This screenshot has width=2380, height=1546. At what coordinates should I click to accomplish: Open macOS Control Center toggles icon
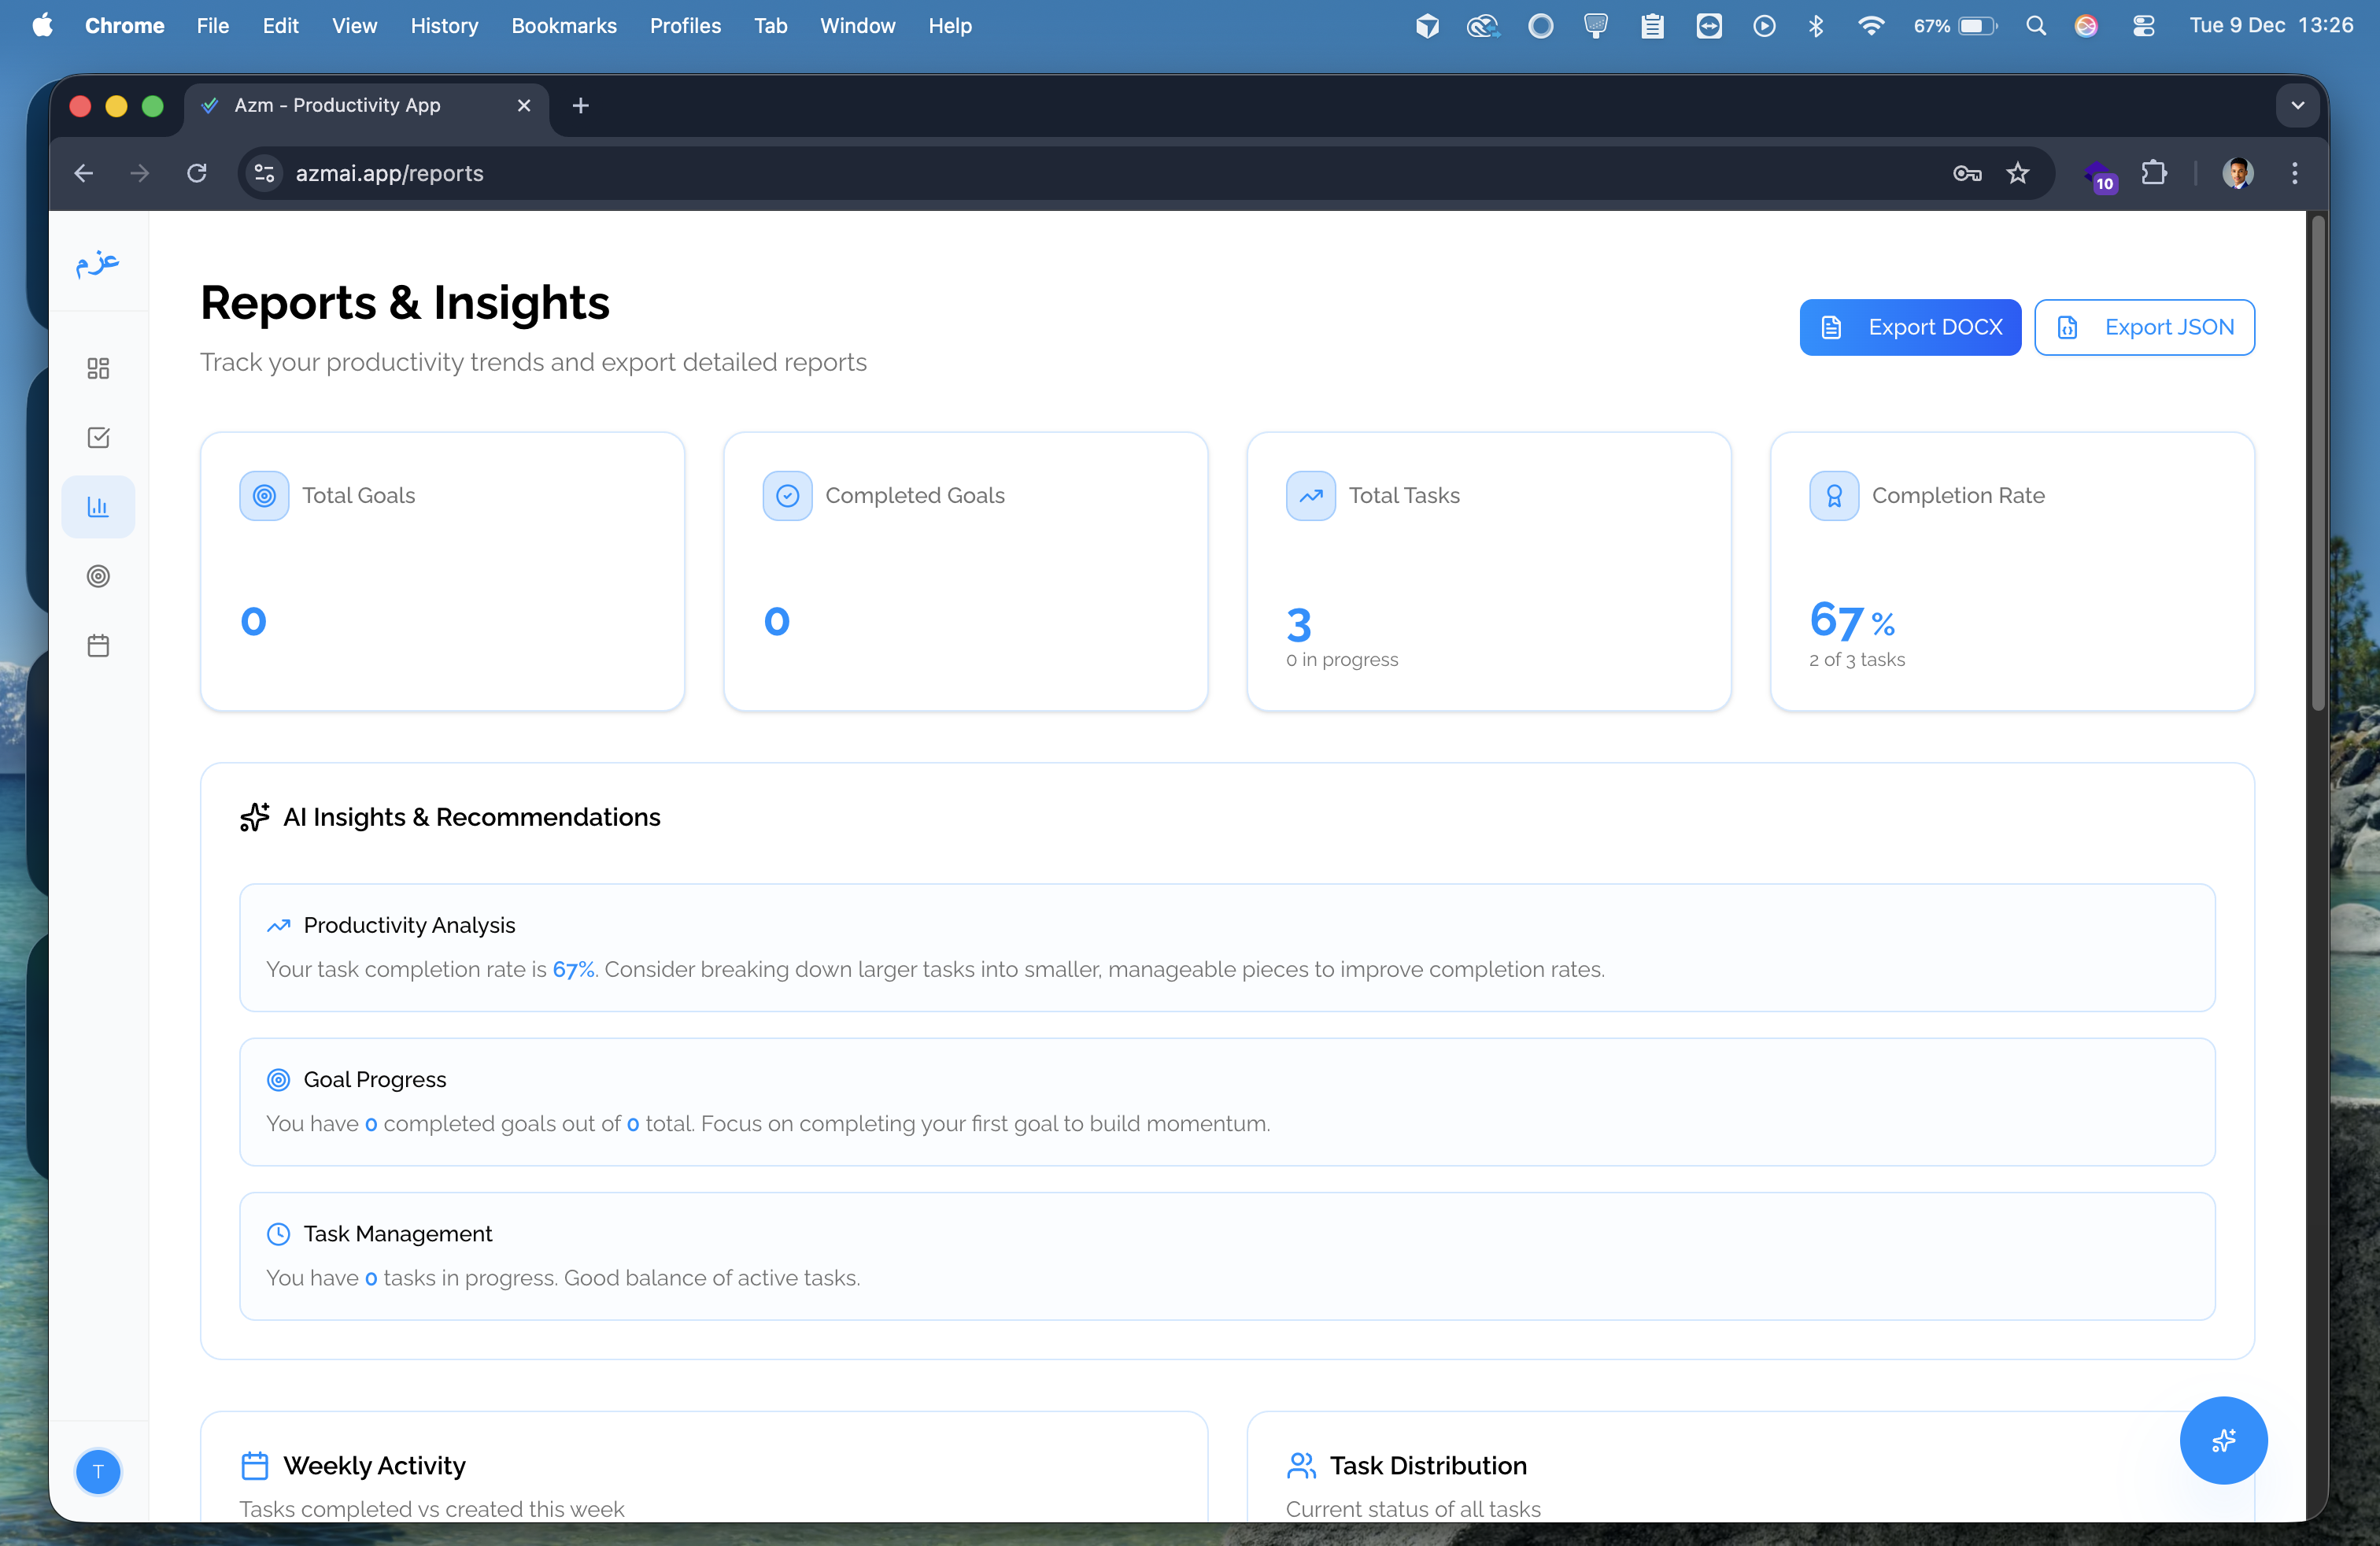tap(2143, 26)
